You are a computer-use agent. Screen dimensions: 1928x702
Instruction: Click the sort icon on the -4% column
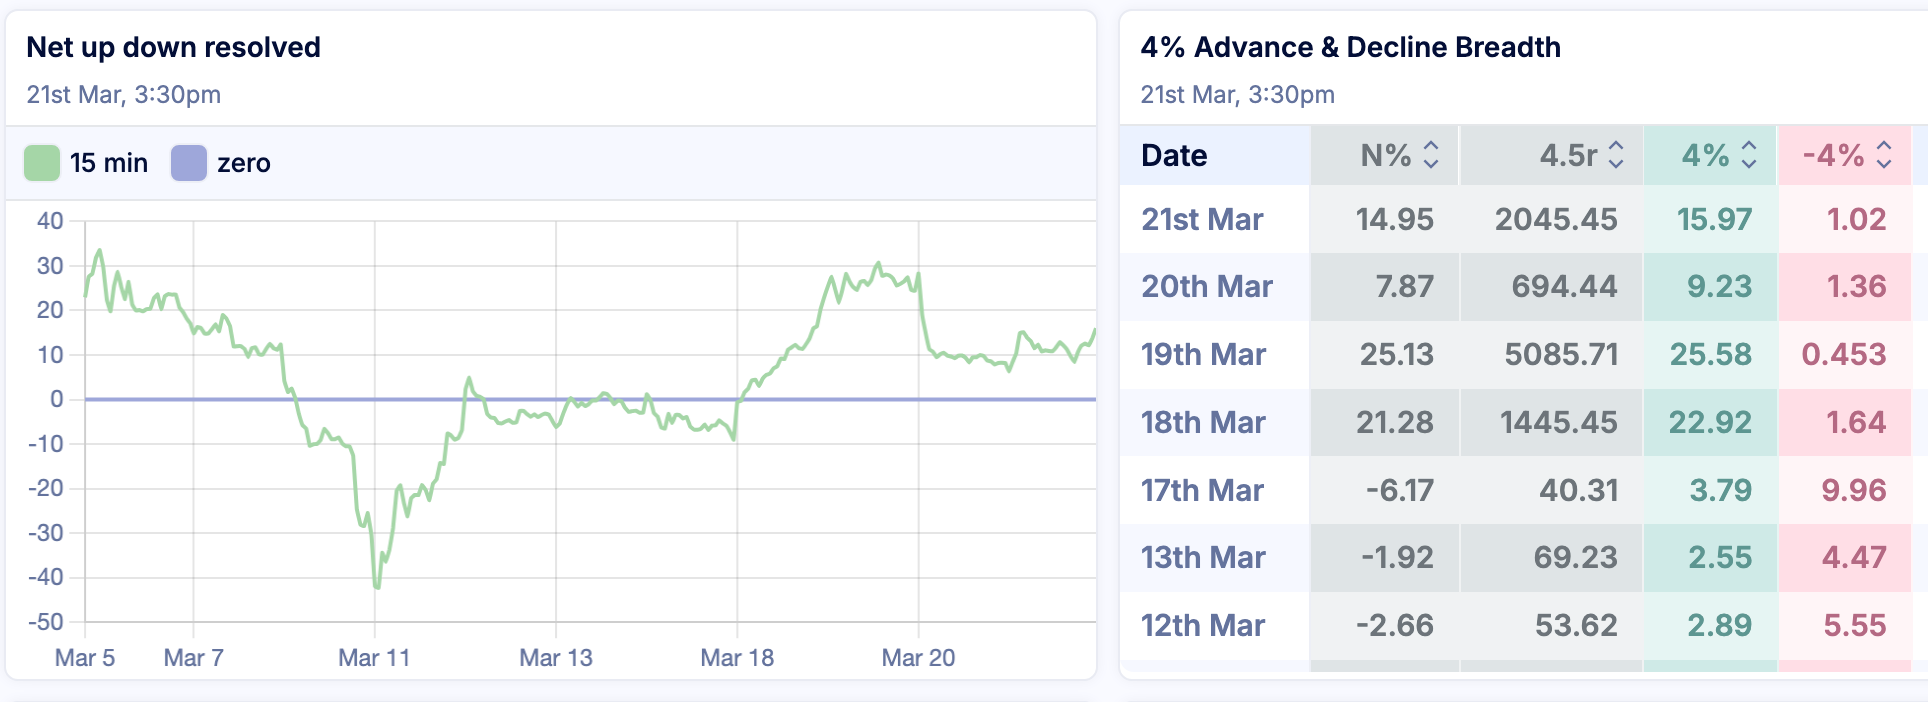click(1886, 155)
